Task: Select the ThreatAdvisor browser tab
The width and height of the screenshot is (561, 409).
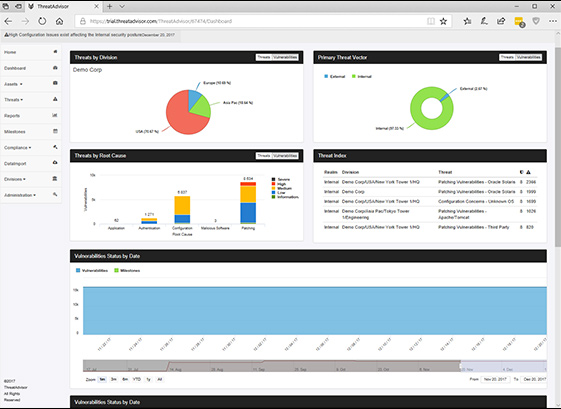Action: (x=64, y=6)
